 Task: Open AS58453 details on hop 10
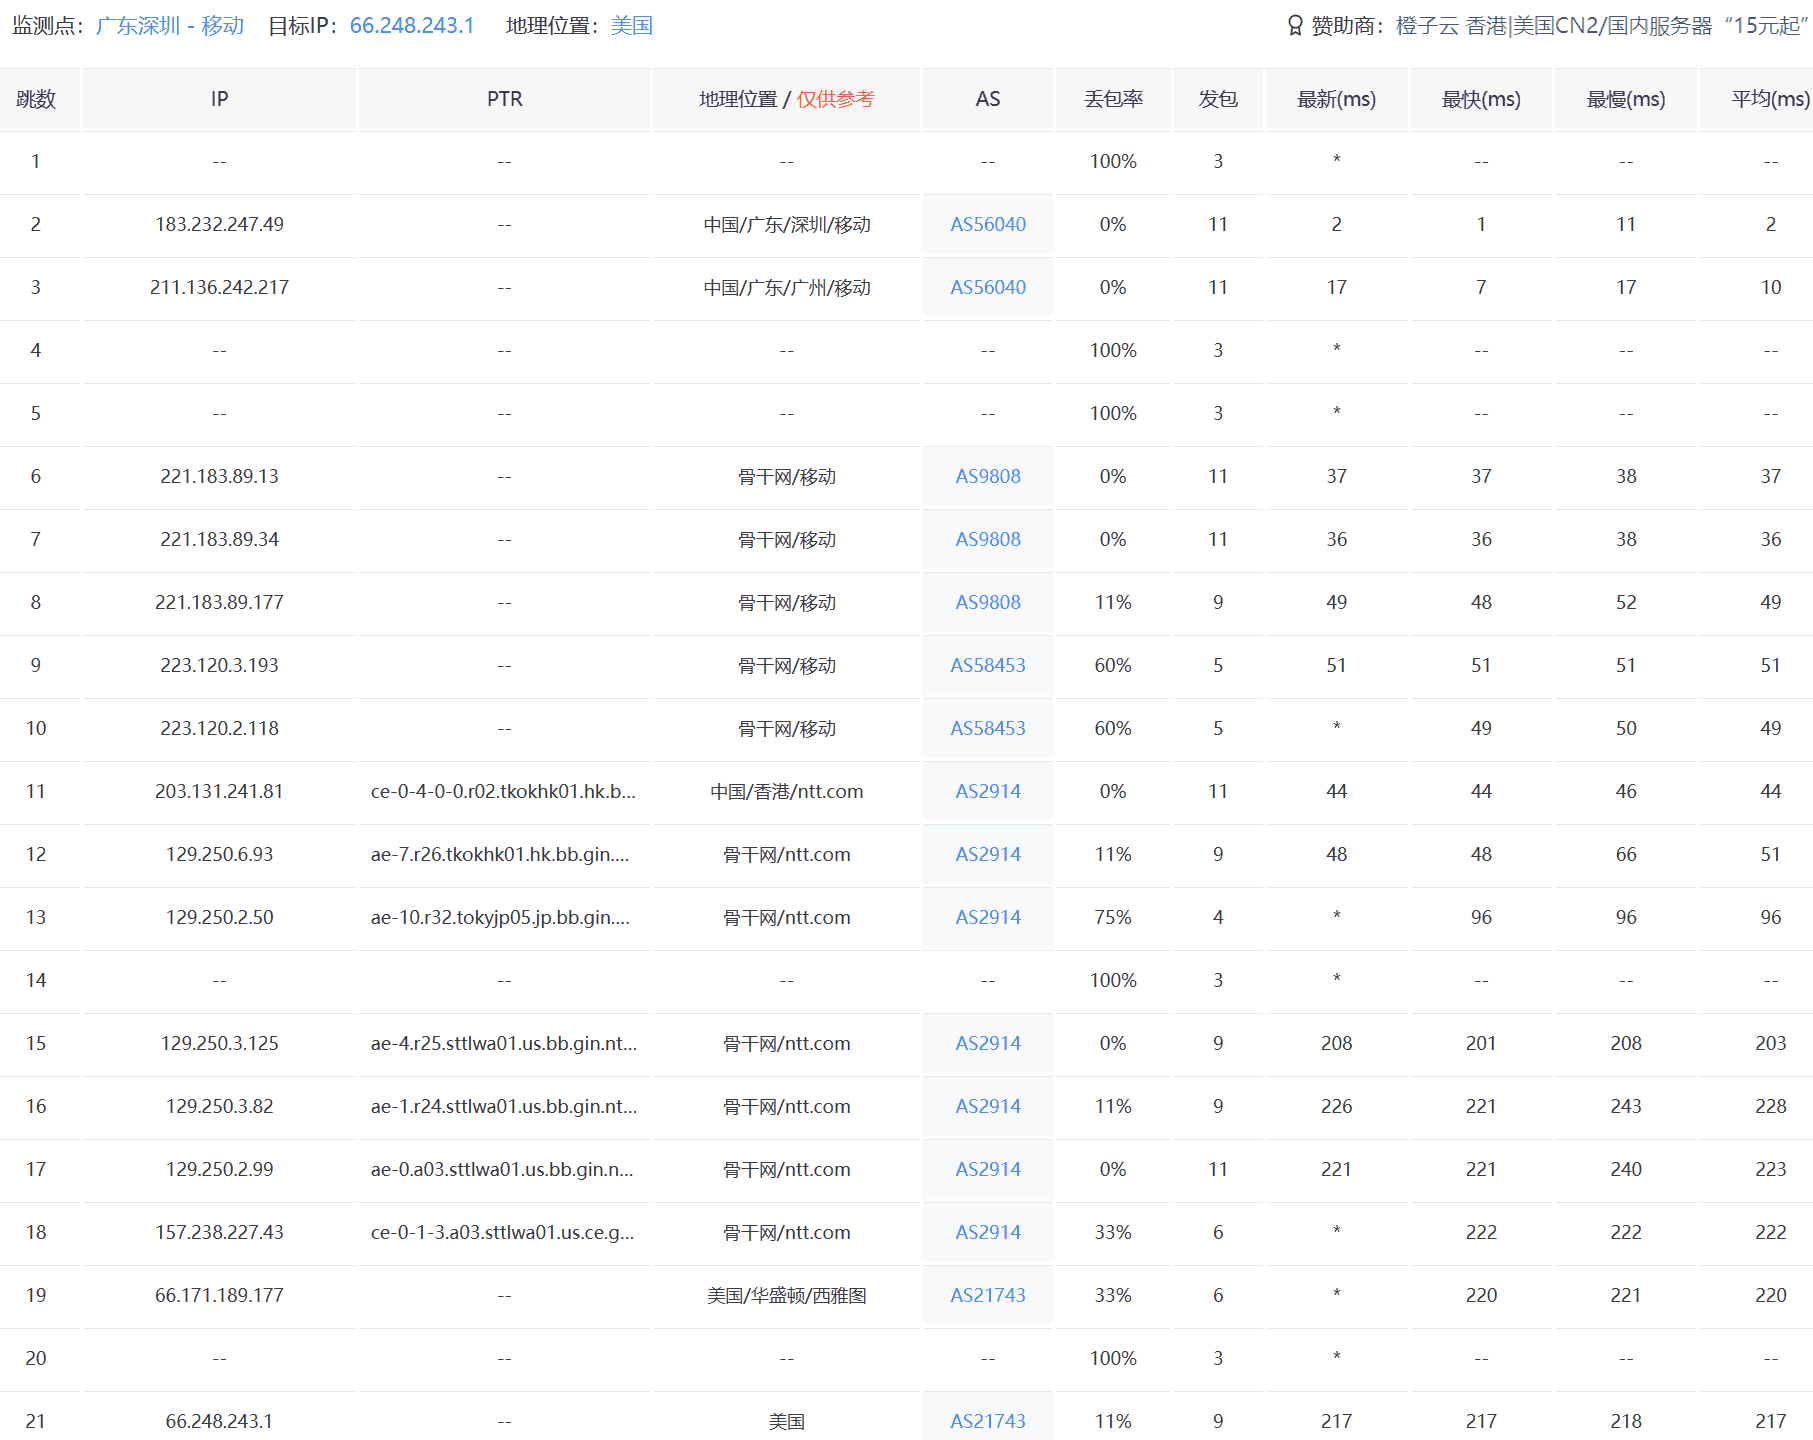987,728
